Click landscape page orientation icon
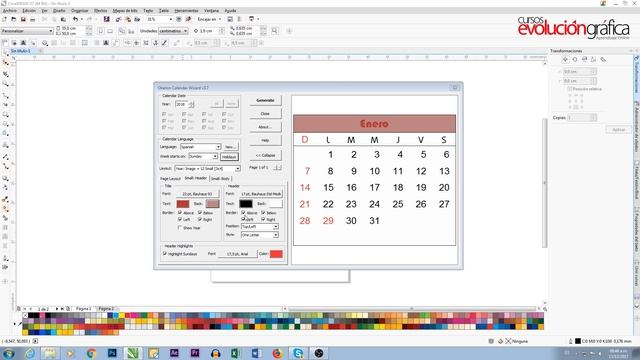The image size is (640, 360). pos(110,31)
